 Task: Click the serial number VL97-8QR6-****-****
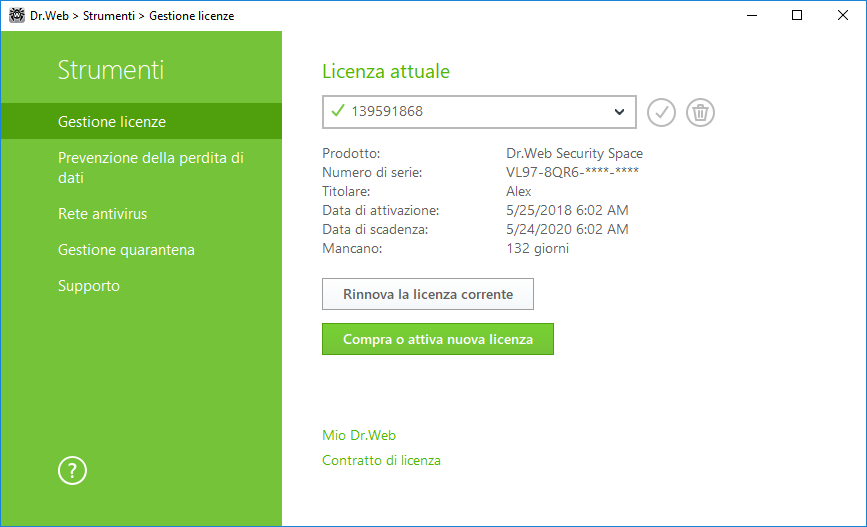tap(572, 172)
